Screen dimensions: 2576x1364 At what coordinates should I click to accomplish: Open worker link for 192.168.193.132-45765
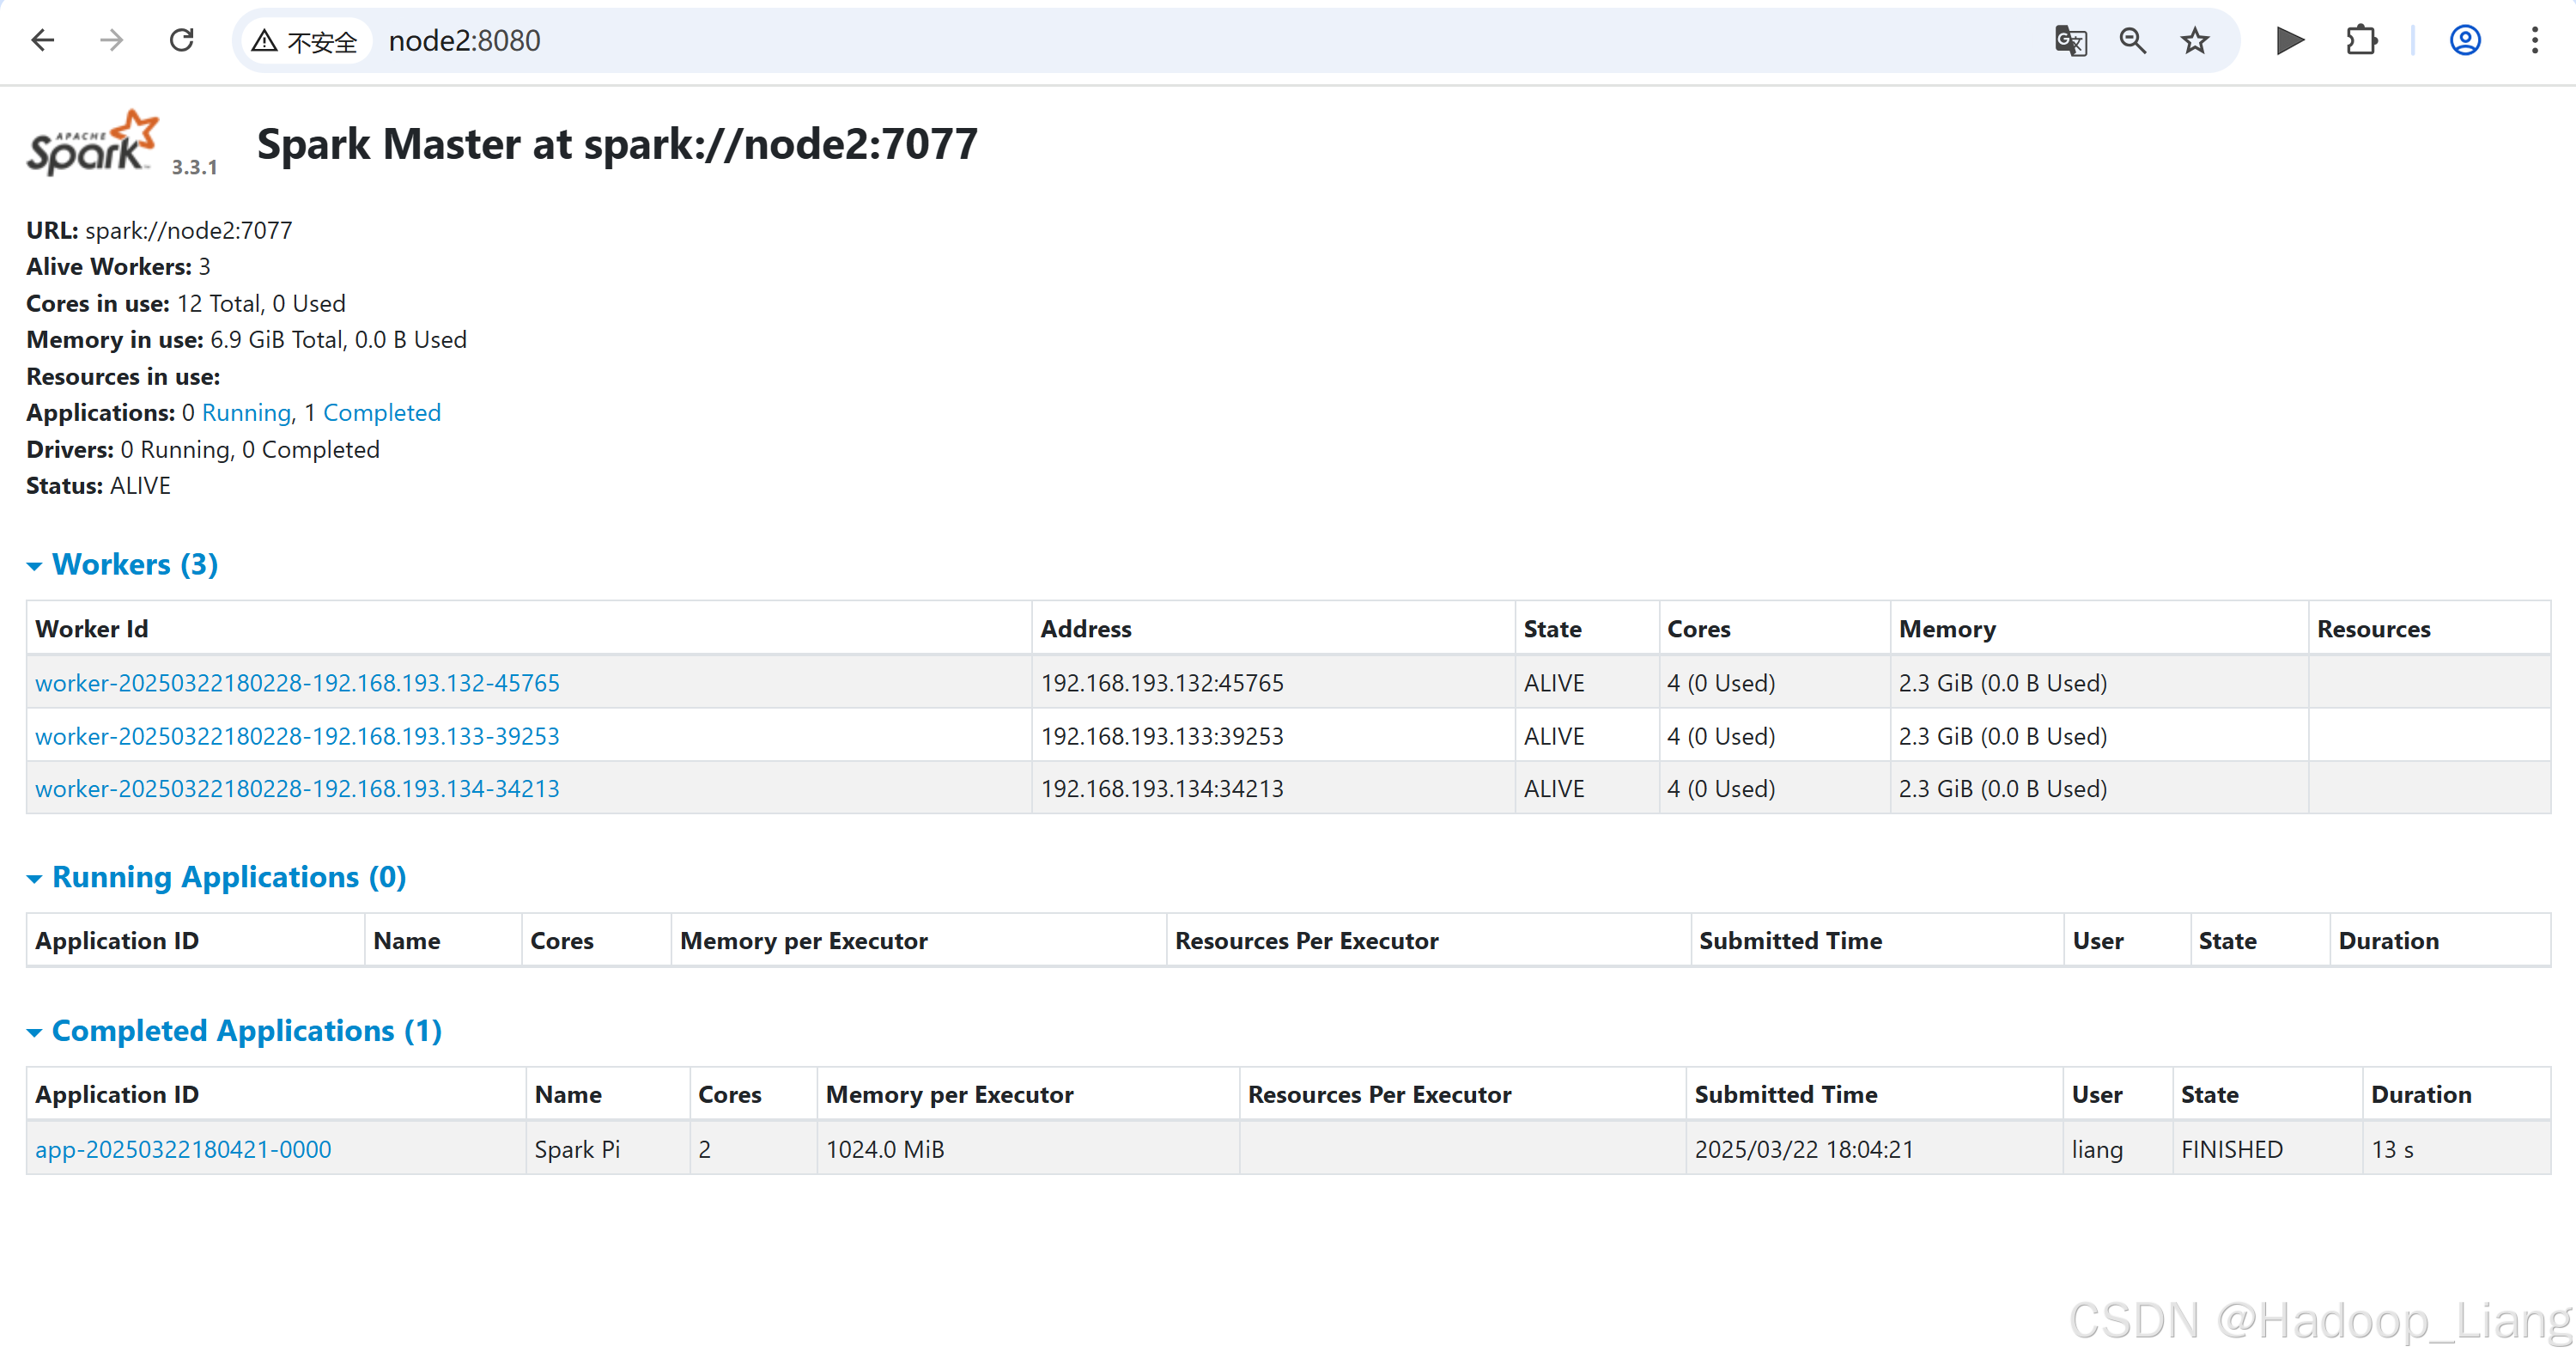[x=297, y=683]
